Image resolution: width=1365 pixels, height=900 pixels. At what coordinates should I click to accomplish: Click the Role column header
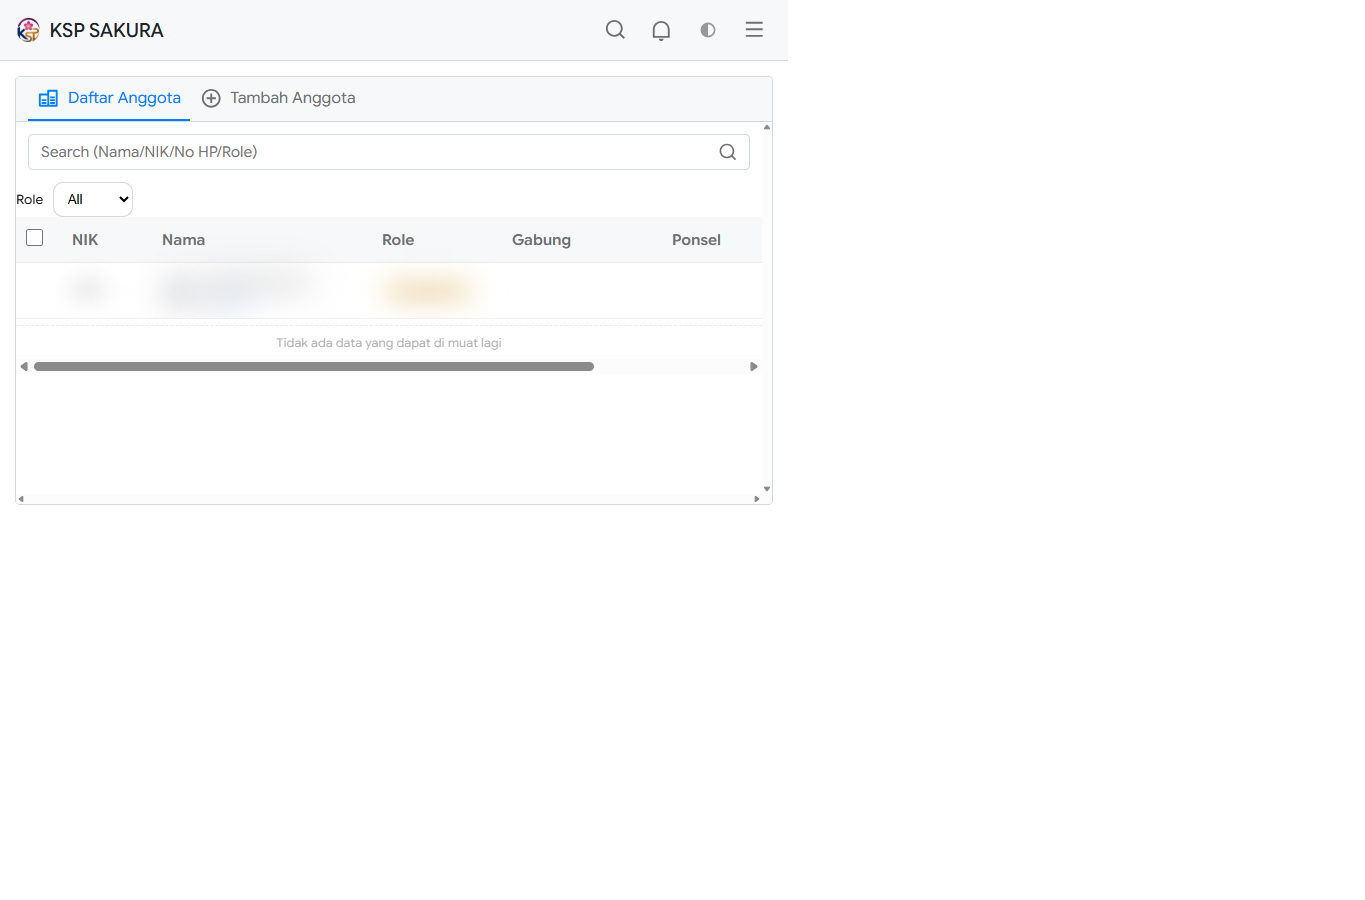point(398,240)
